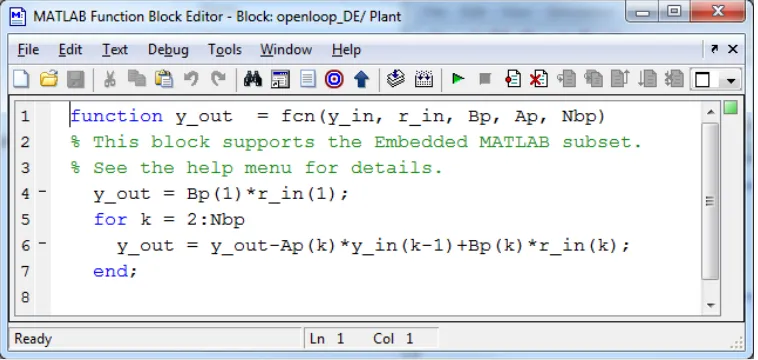Screen dimensions: 758x360
Task: Click the vertical scrollbar thumb
Action: 710,201
